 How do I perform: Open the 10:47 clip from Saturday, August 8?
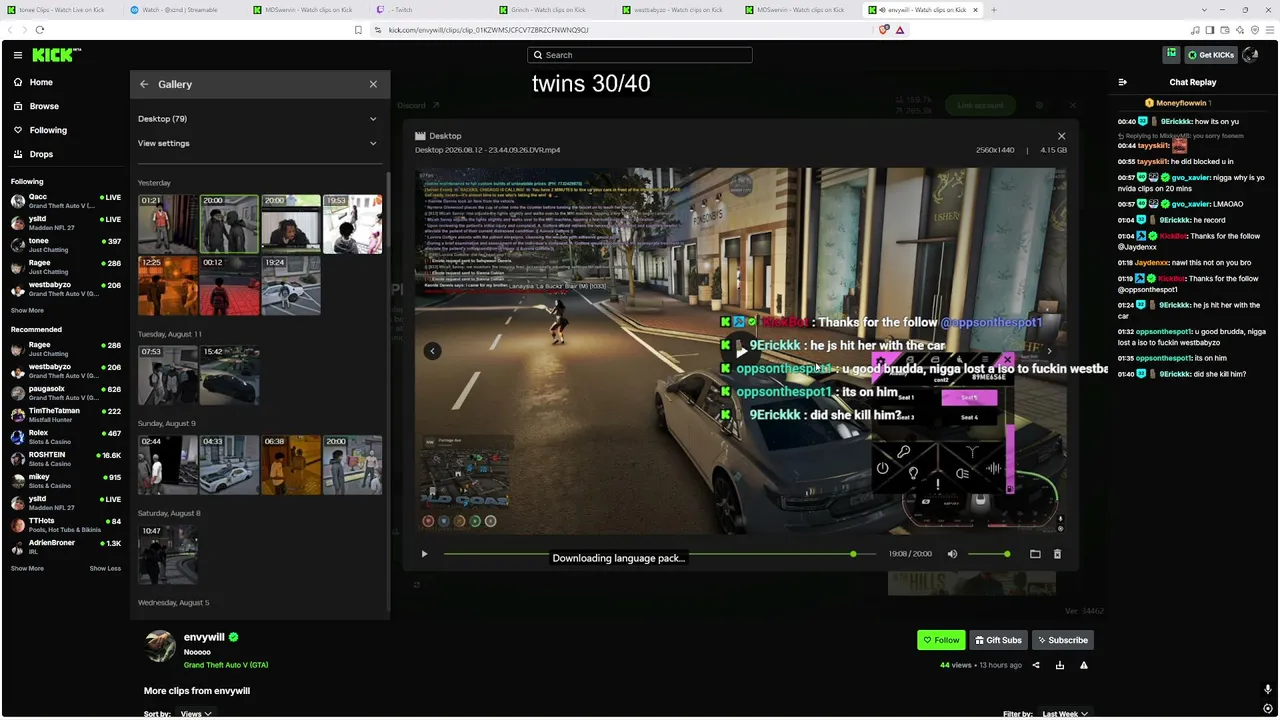pyautogui.click(x=168, y=554)
